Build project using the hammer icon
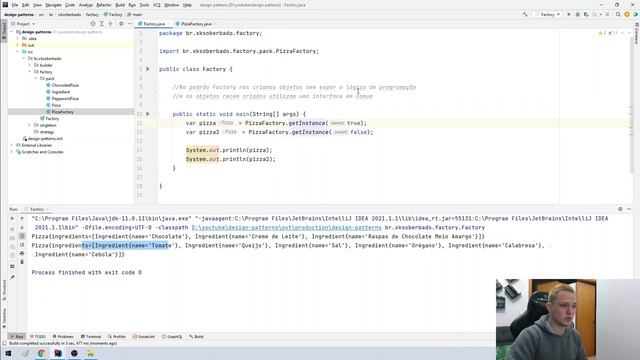This screenshot has width=640, height=360. 525,14
